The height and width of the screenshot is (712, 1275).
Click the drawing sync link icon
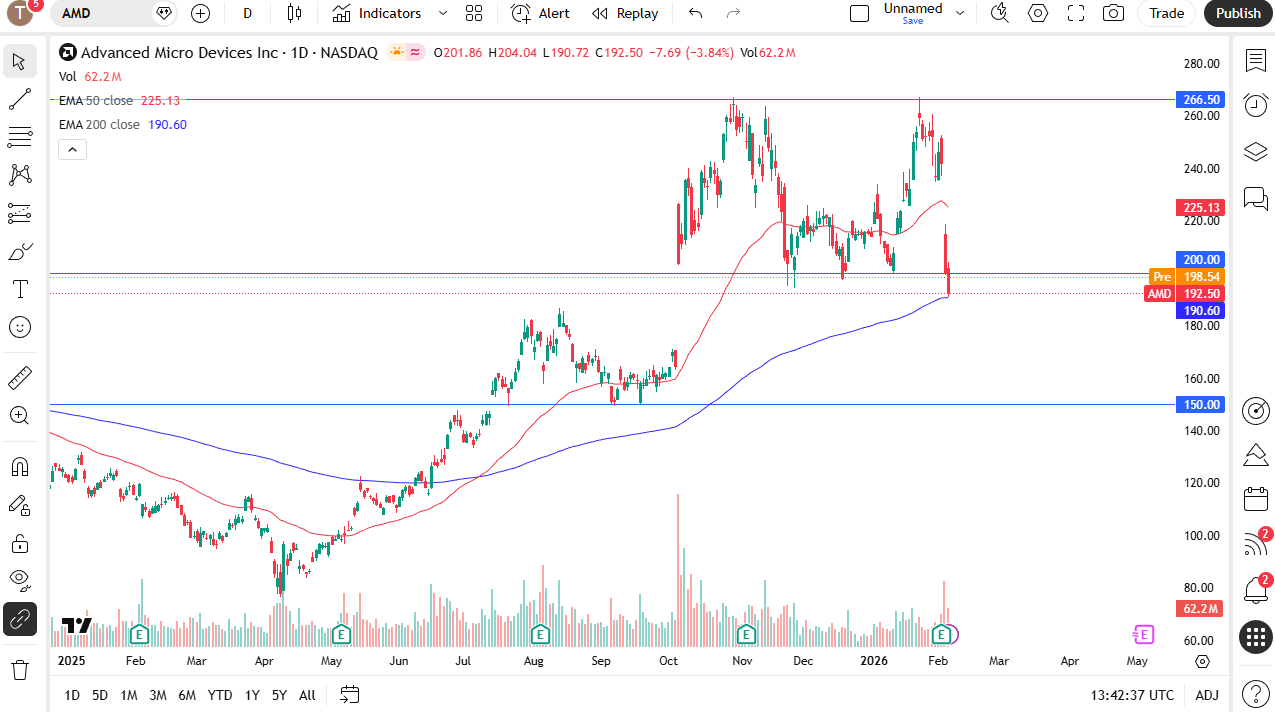pos(19,620)
